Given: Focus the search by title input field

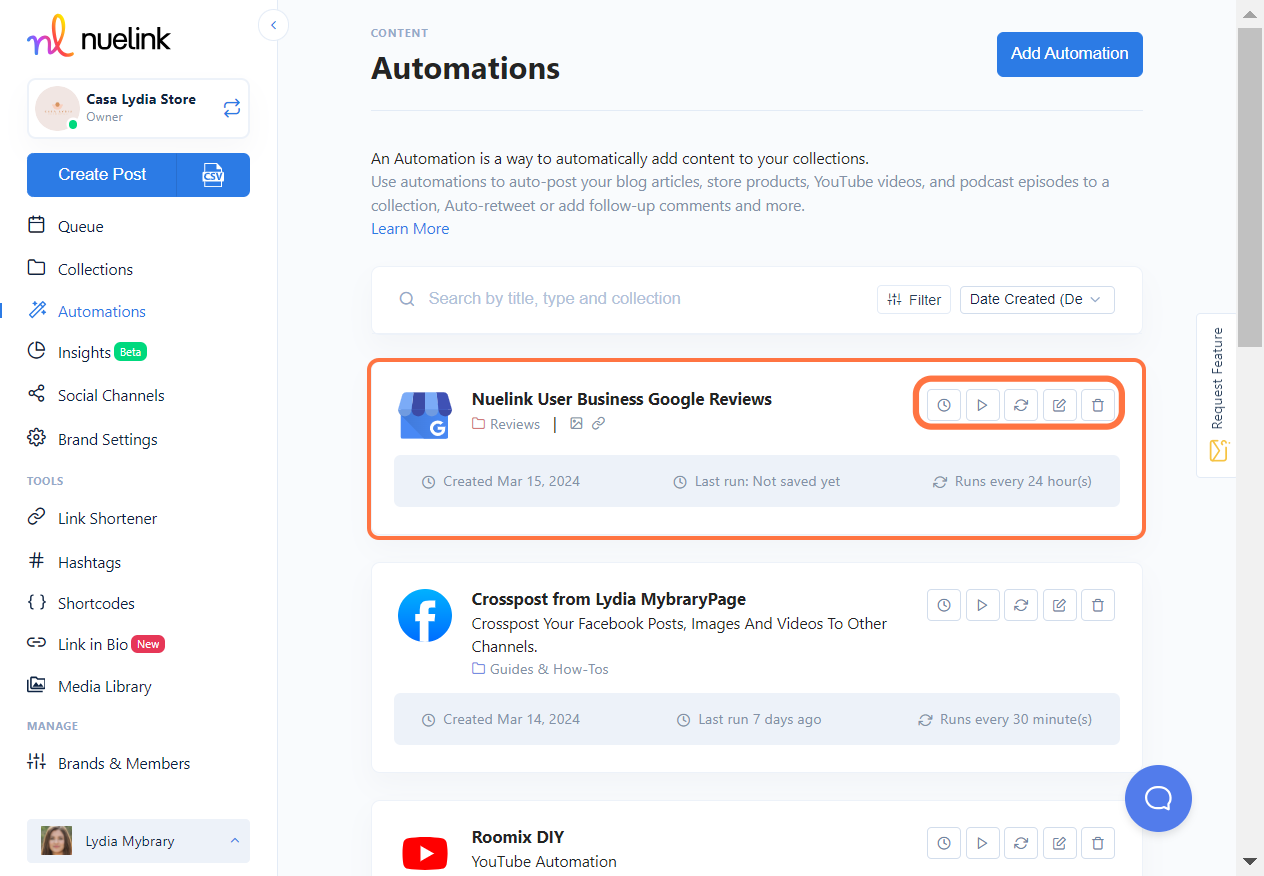Looking at the screenshot, I should pos(640,299).
